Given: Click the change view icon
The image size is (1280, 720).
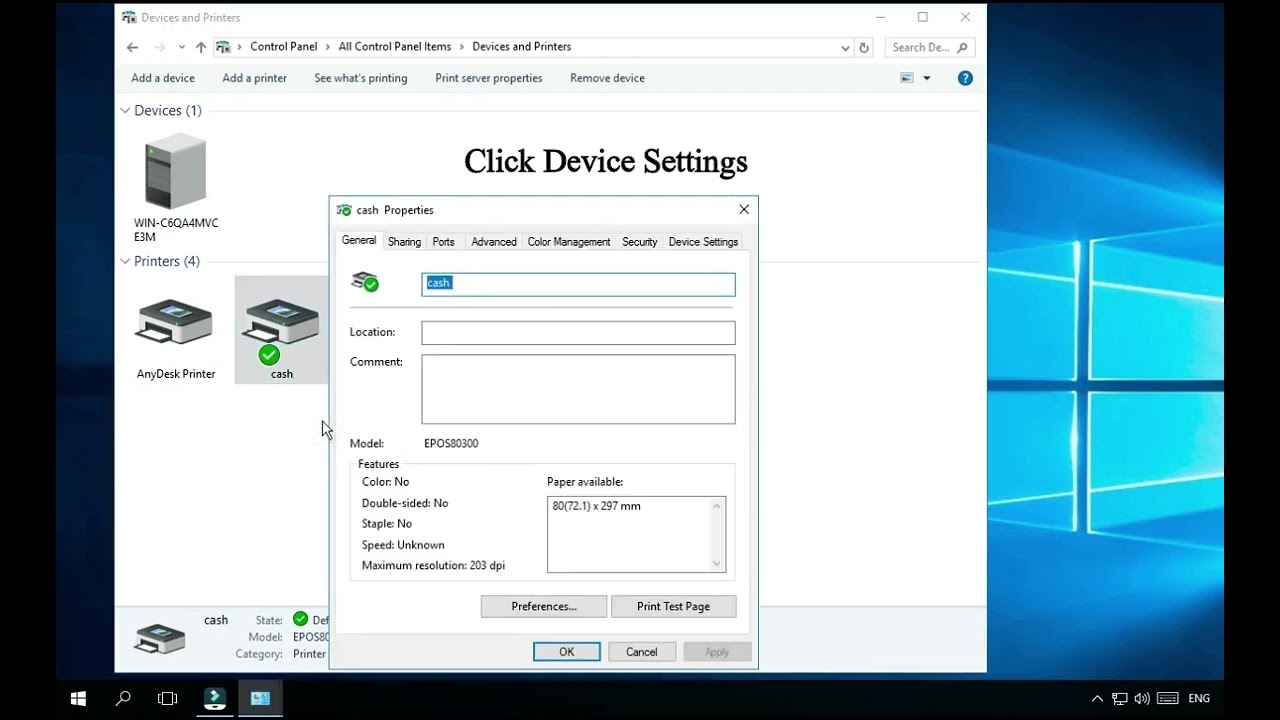Looking at the screenshot, I should (907, 78).
